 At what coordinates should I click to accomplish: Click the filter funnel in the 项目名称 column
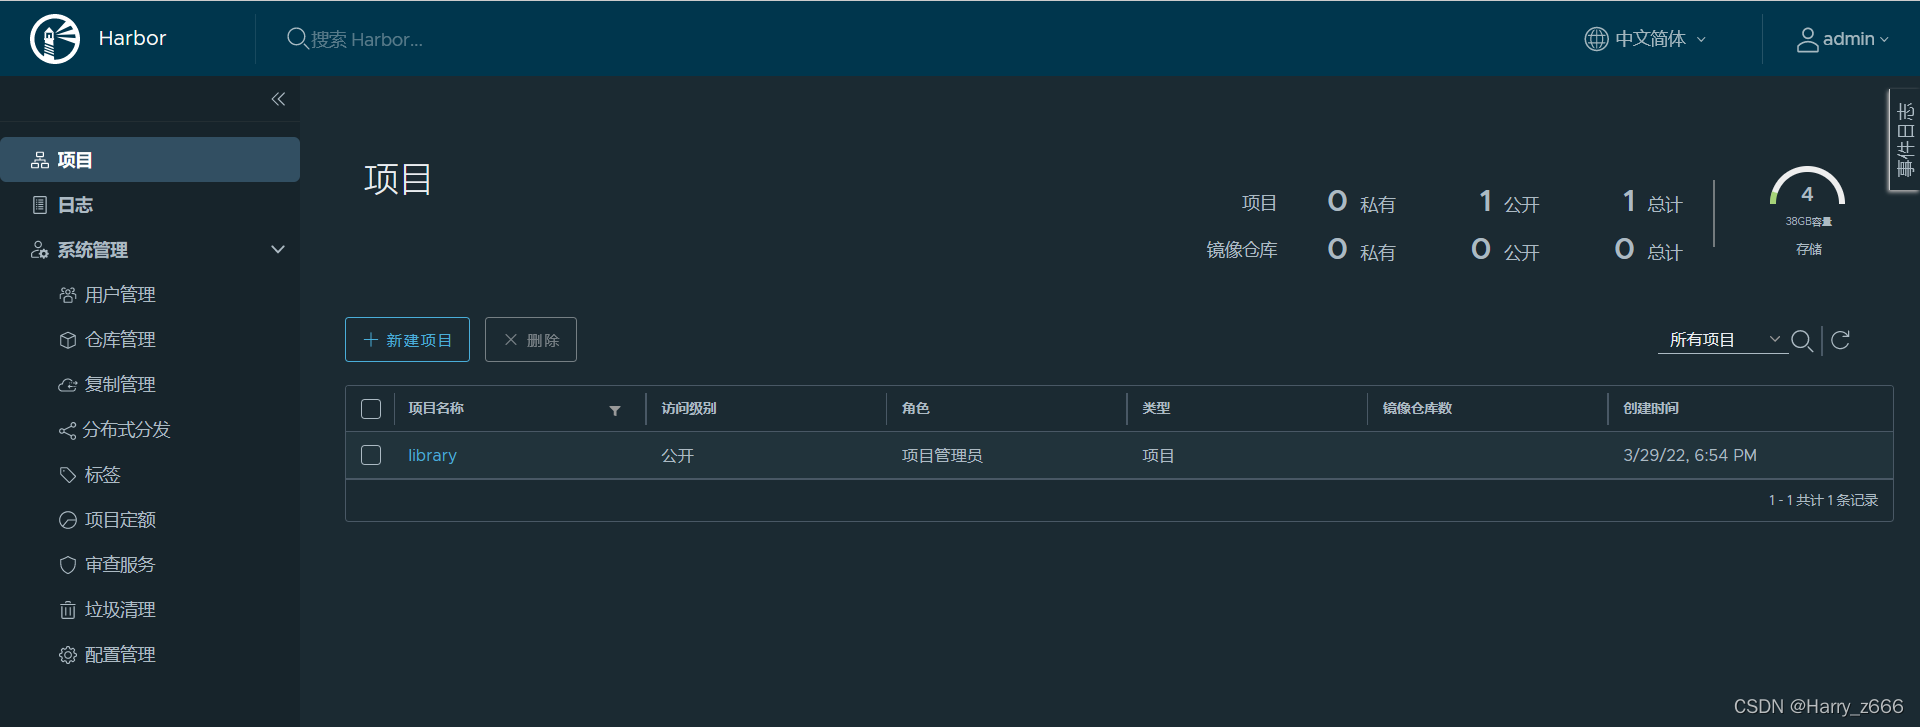pos(615,410)
